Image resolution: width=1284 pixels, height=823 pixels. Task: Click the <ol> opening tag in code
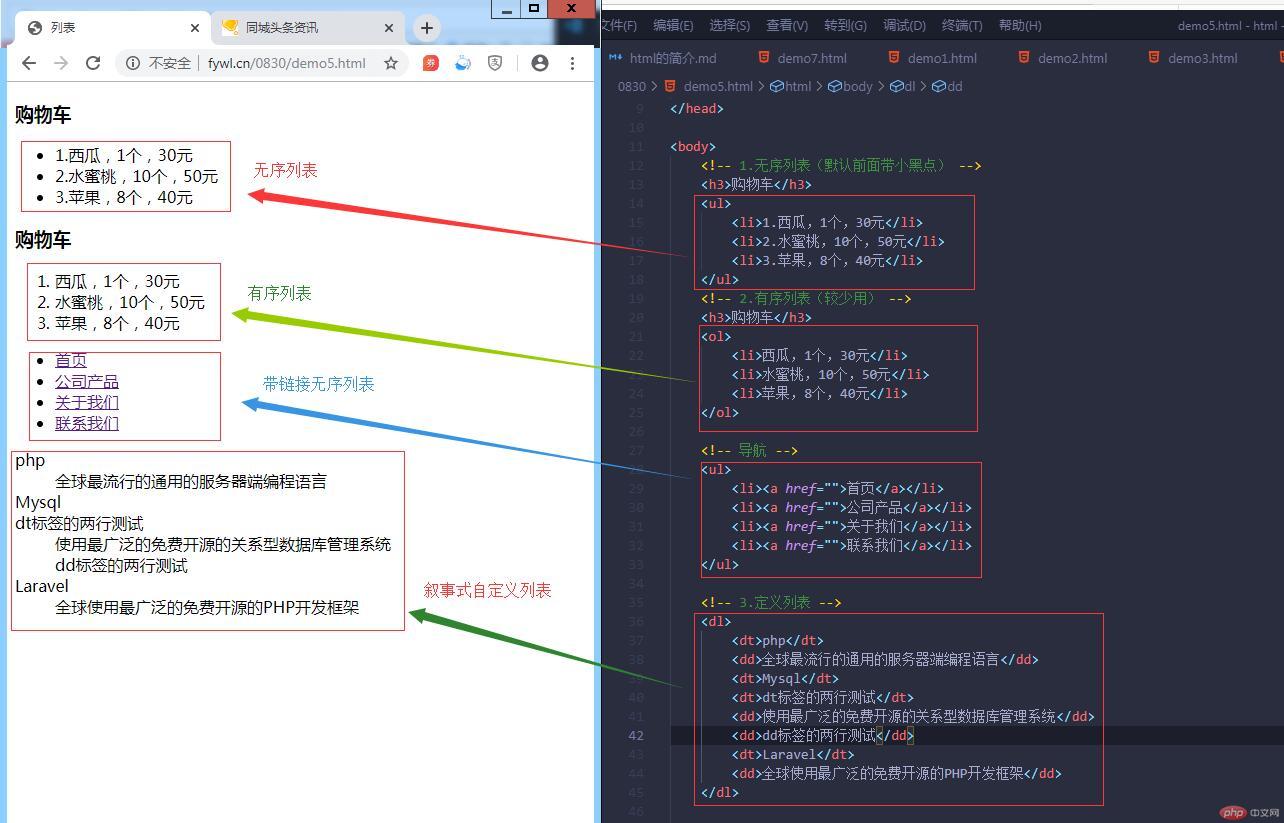coord(716,337)
